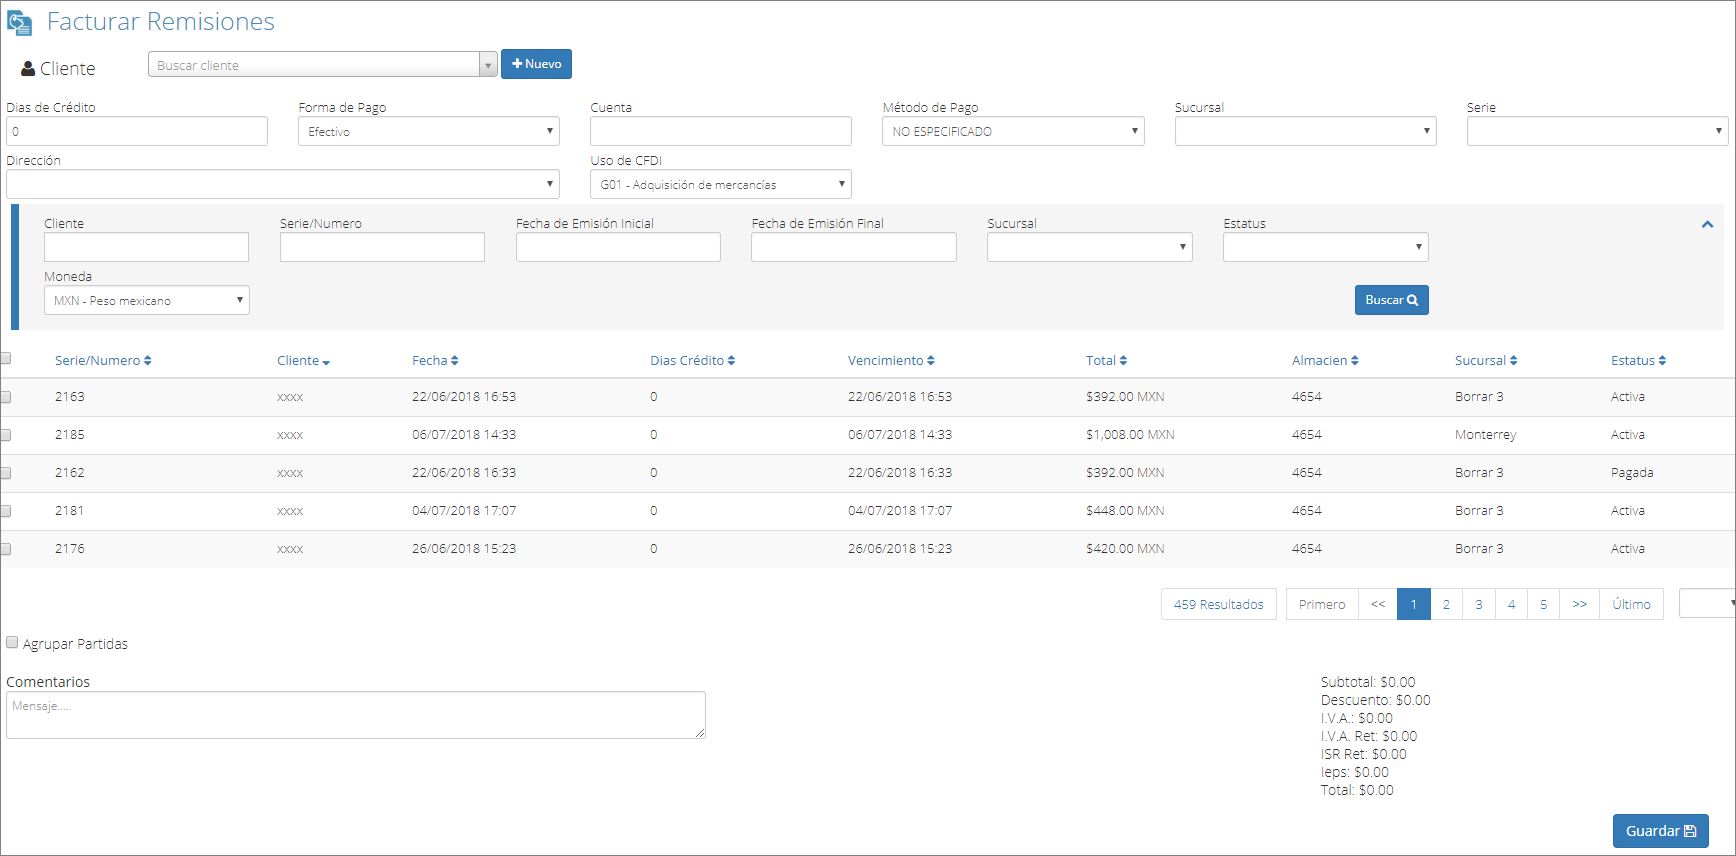Click the $1,008.00 MXN total cell
Screen dimensions: 1736x856
pyautogui.click(x=1130, y=435)
